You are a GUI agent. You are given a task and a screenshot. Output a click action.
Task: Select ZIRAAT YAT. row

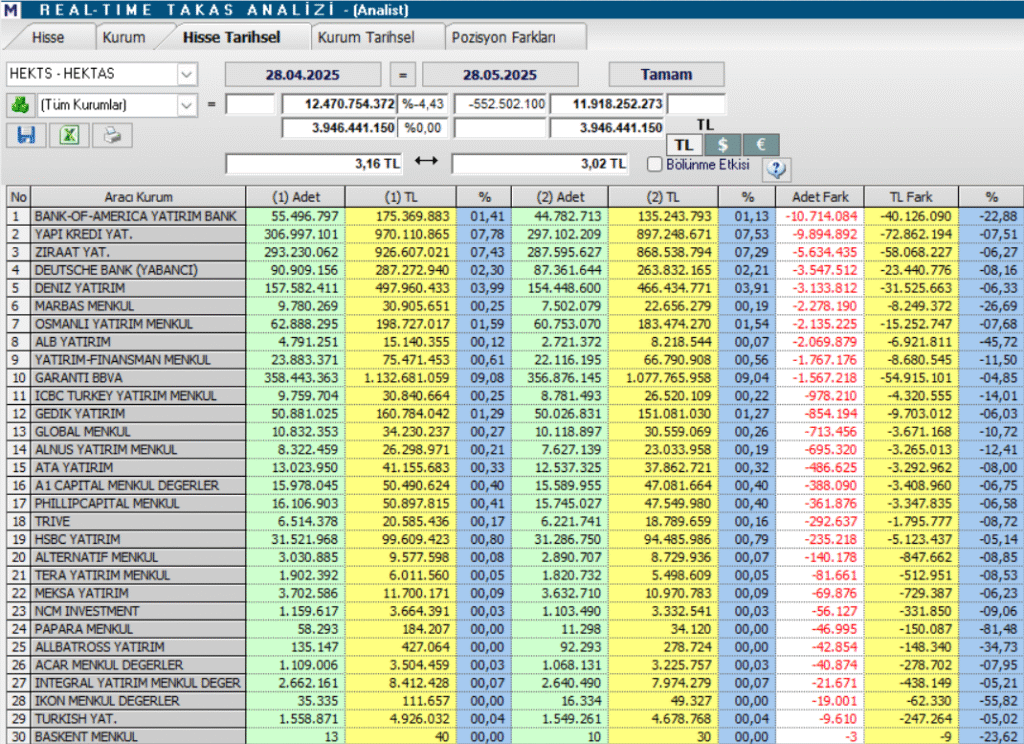515,252
